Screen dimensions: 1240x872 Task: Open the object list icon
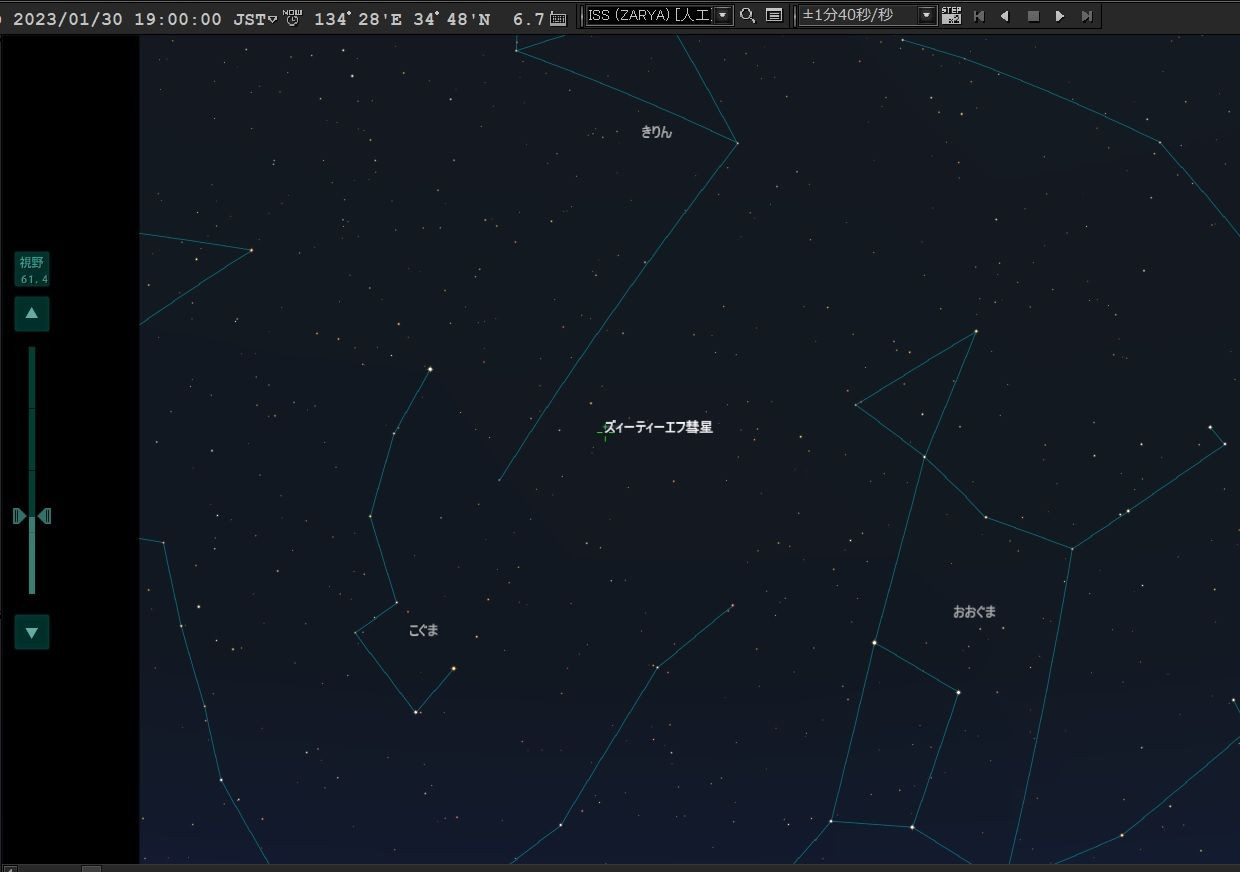(x=774, y=16)
